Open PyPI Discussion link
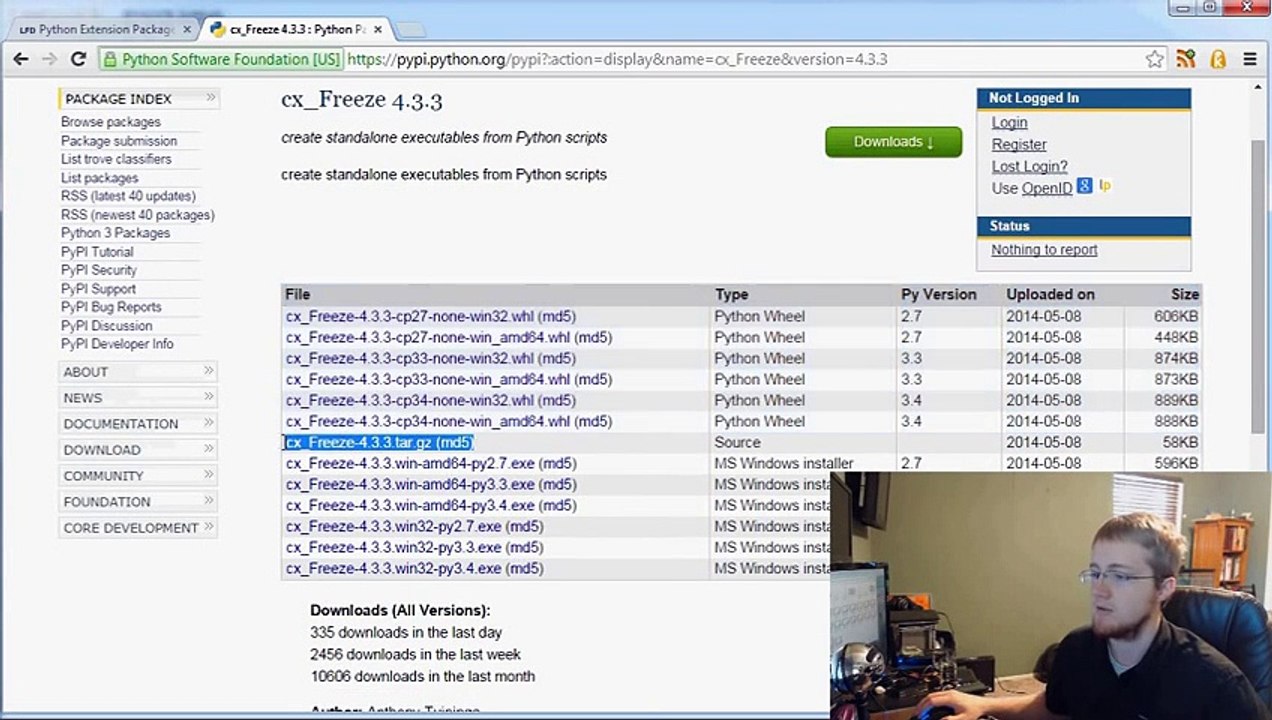Image resolution: width=1272 pixels, height=720 pixels. coord(107,326)
